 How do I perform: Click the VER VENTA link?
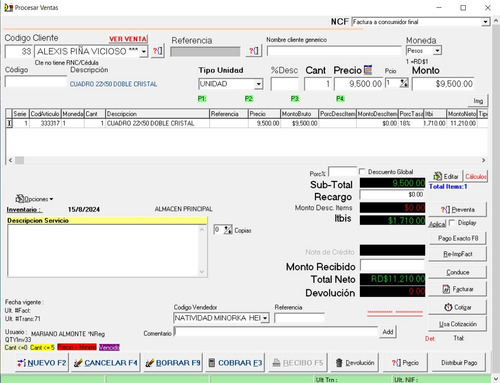tap(128, 39)
